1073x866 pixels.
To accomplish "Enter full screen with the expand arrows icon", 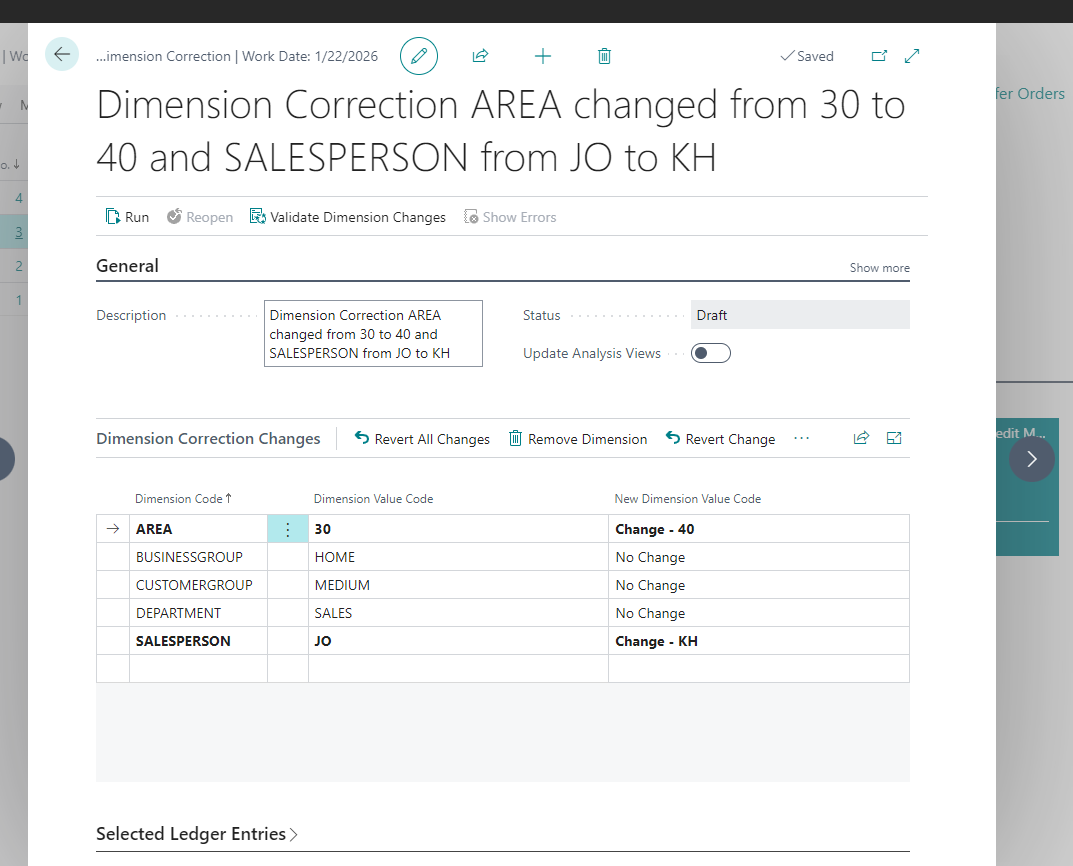I will click(x=911, y=56).
